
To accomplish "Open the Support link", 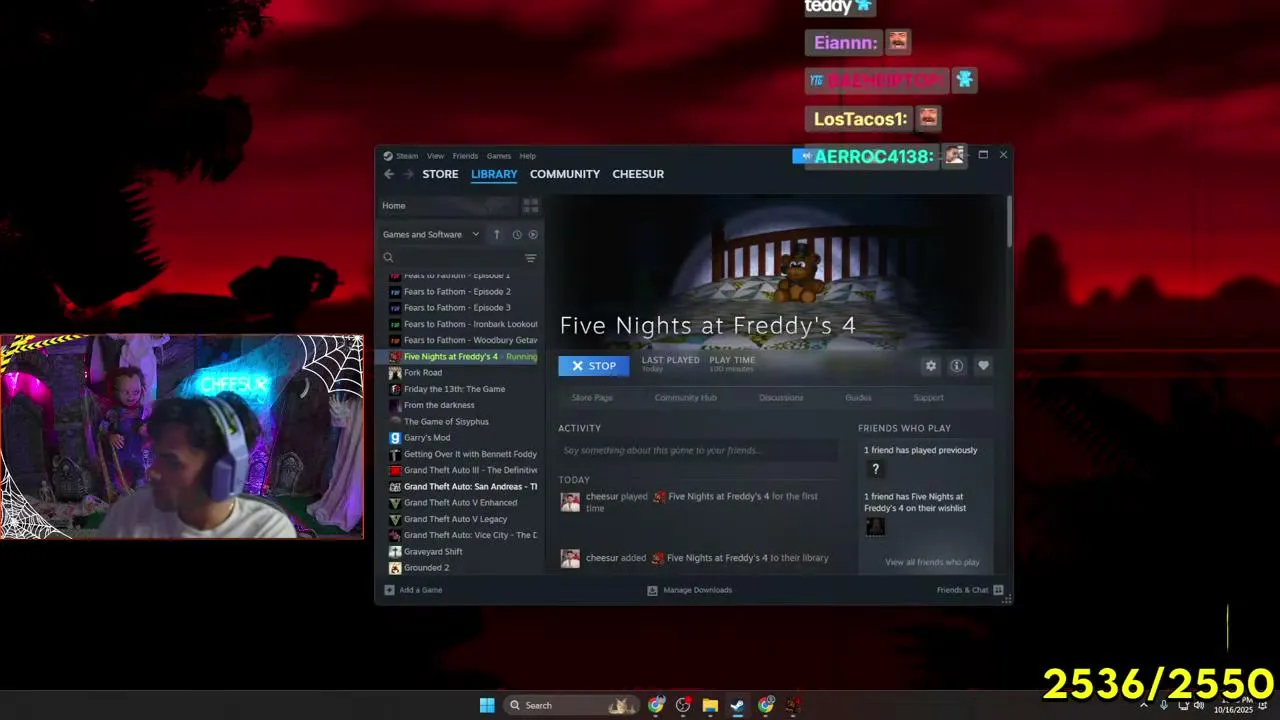I will 928,398.
